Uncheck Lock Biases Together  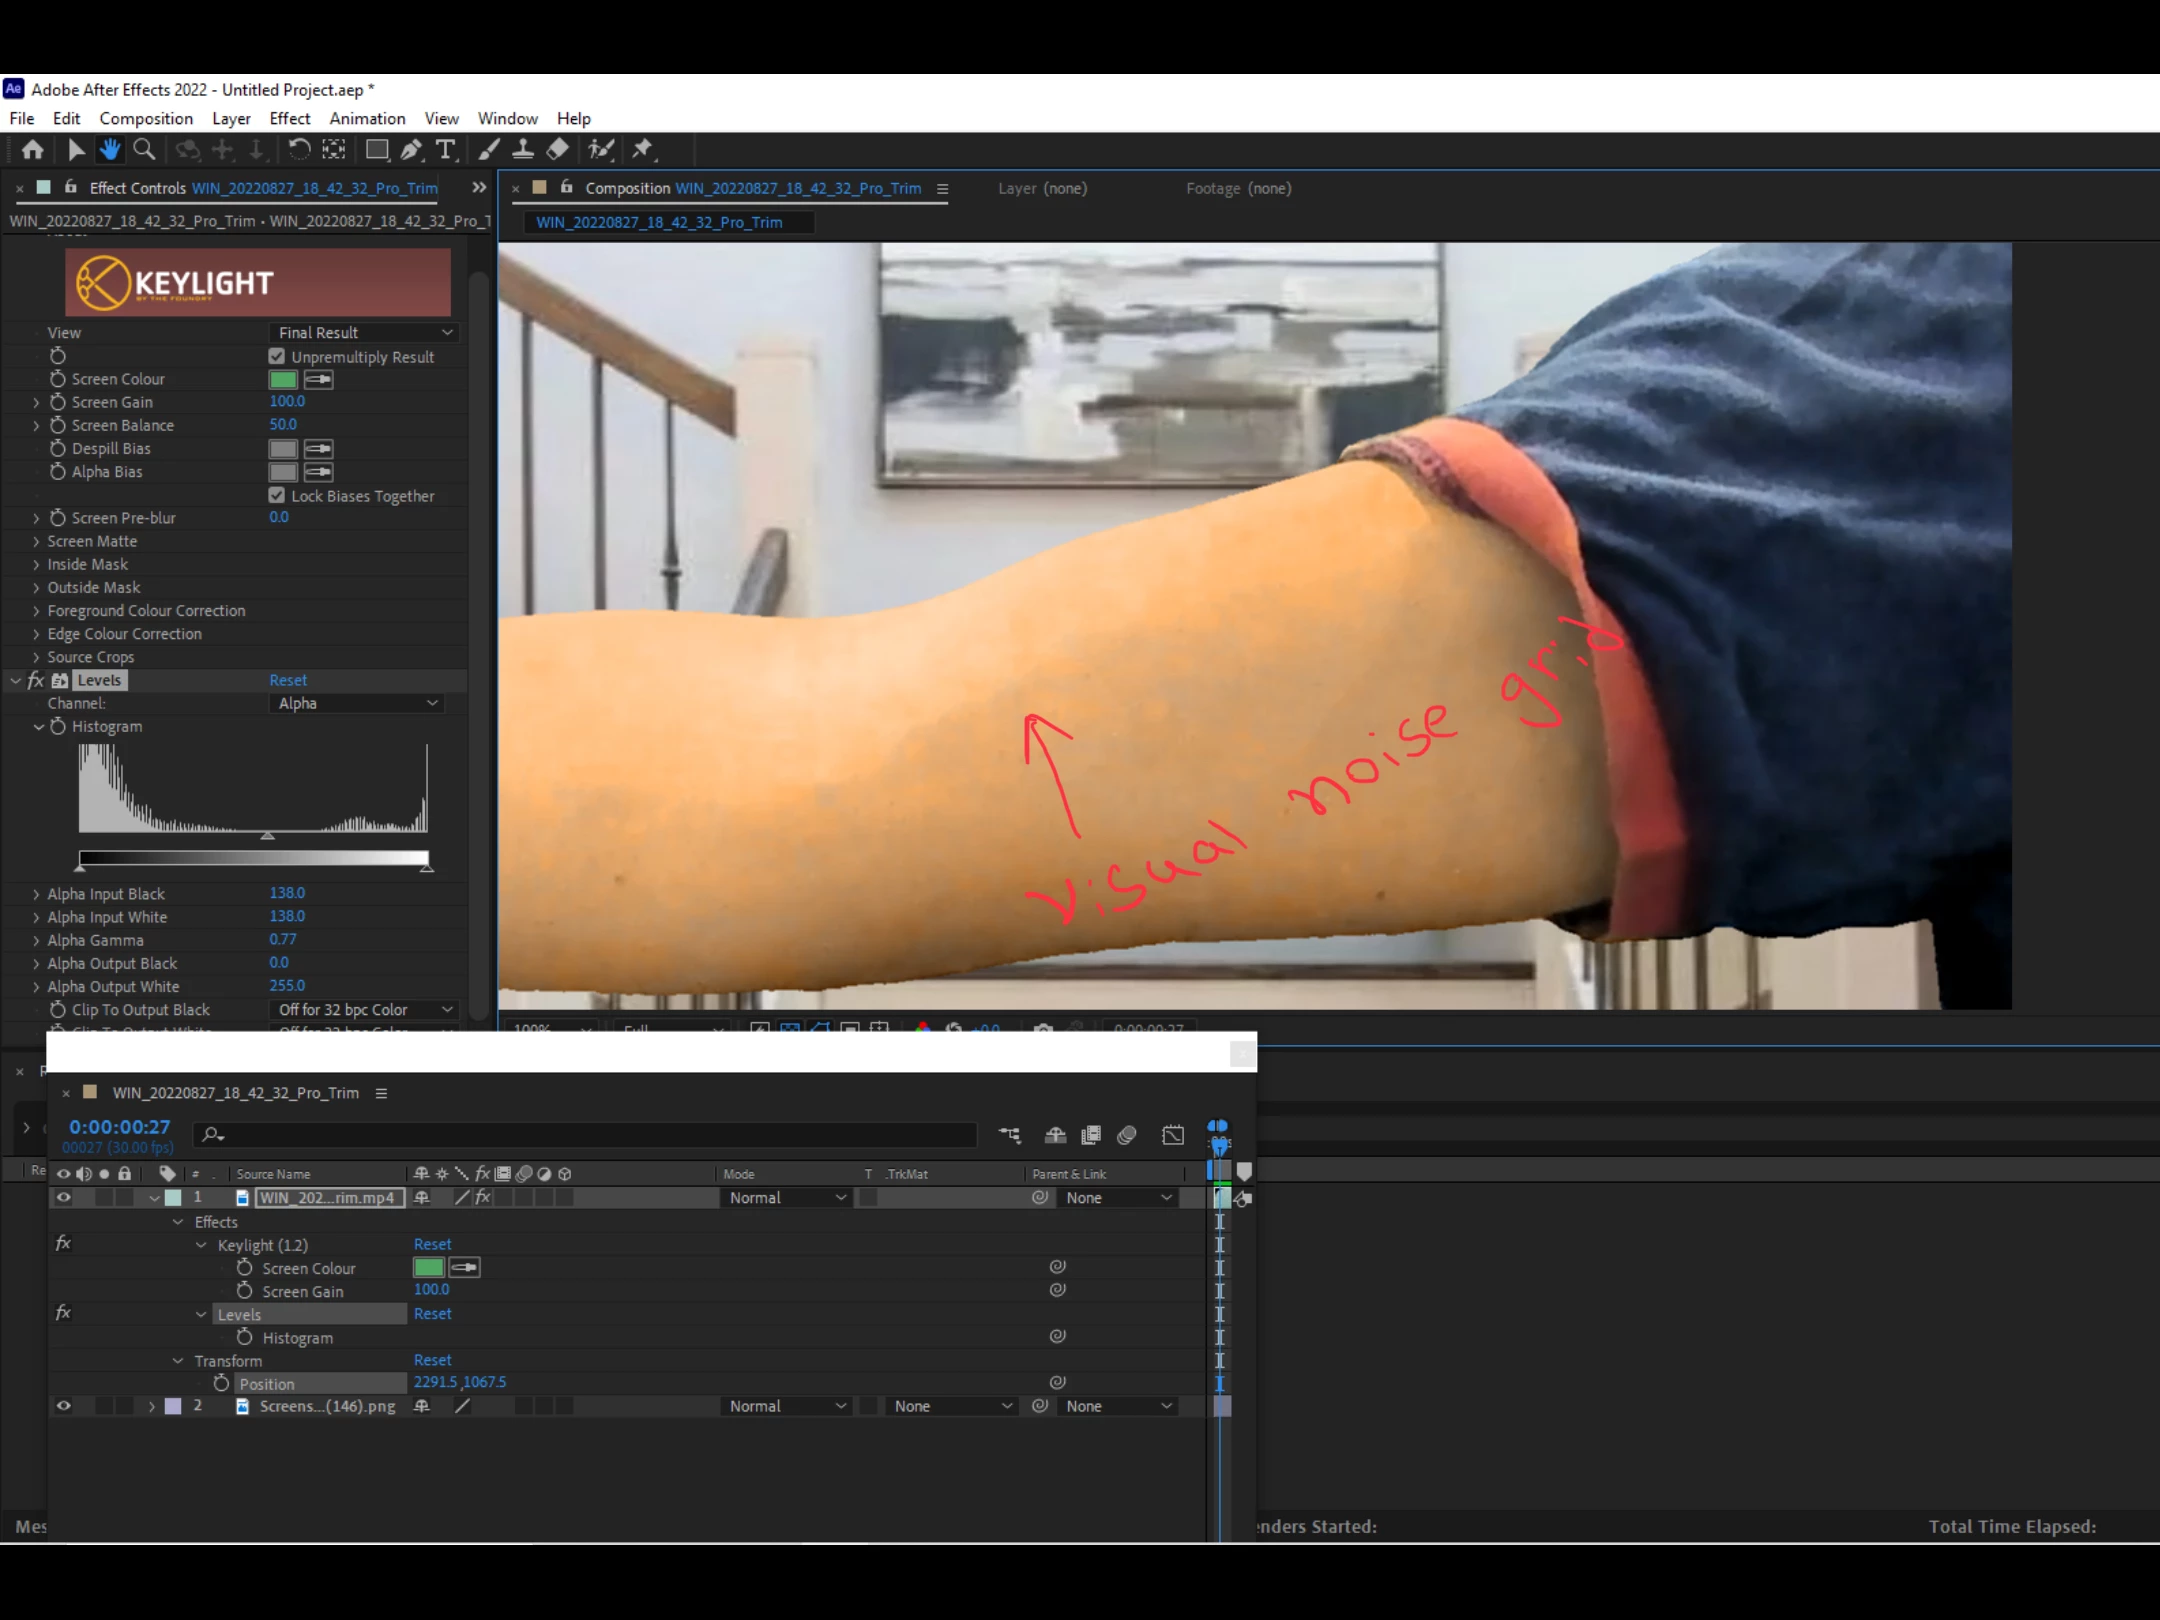pos(277,496)
